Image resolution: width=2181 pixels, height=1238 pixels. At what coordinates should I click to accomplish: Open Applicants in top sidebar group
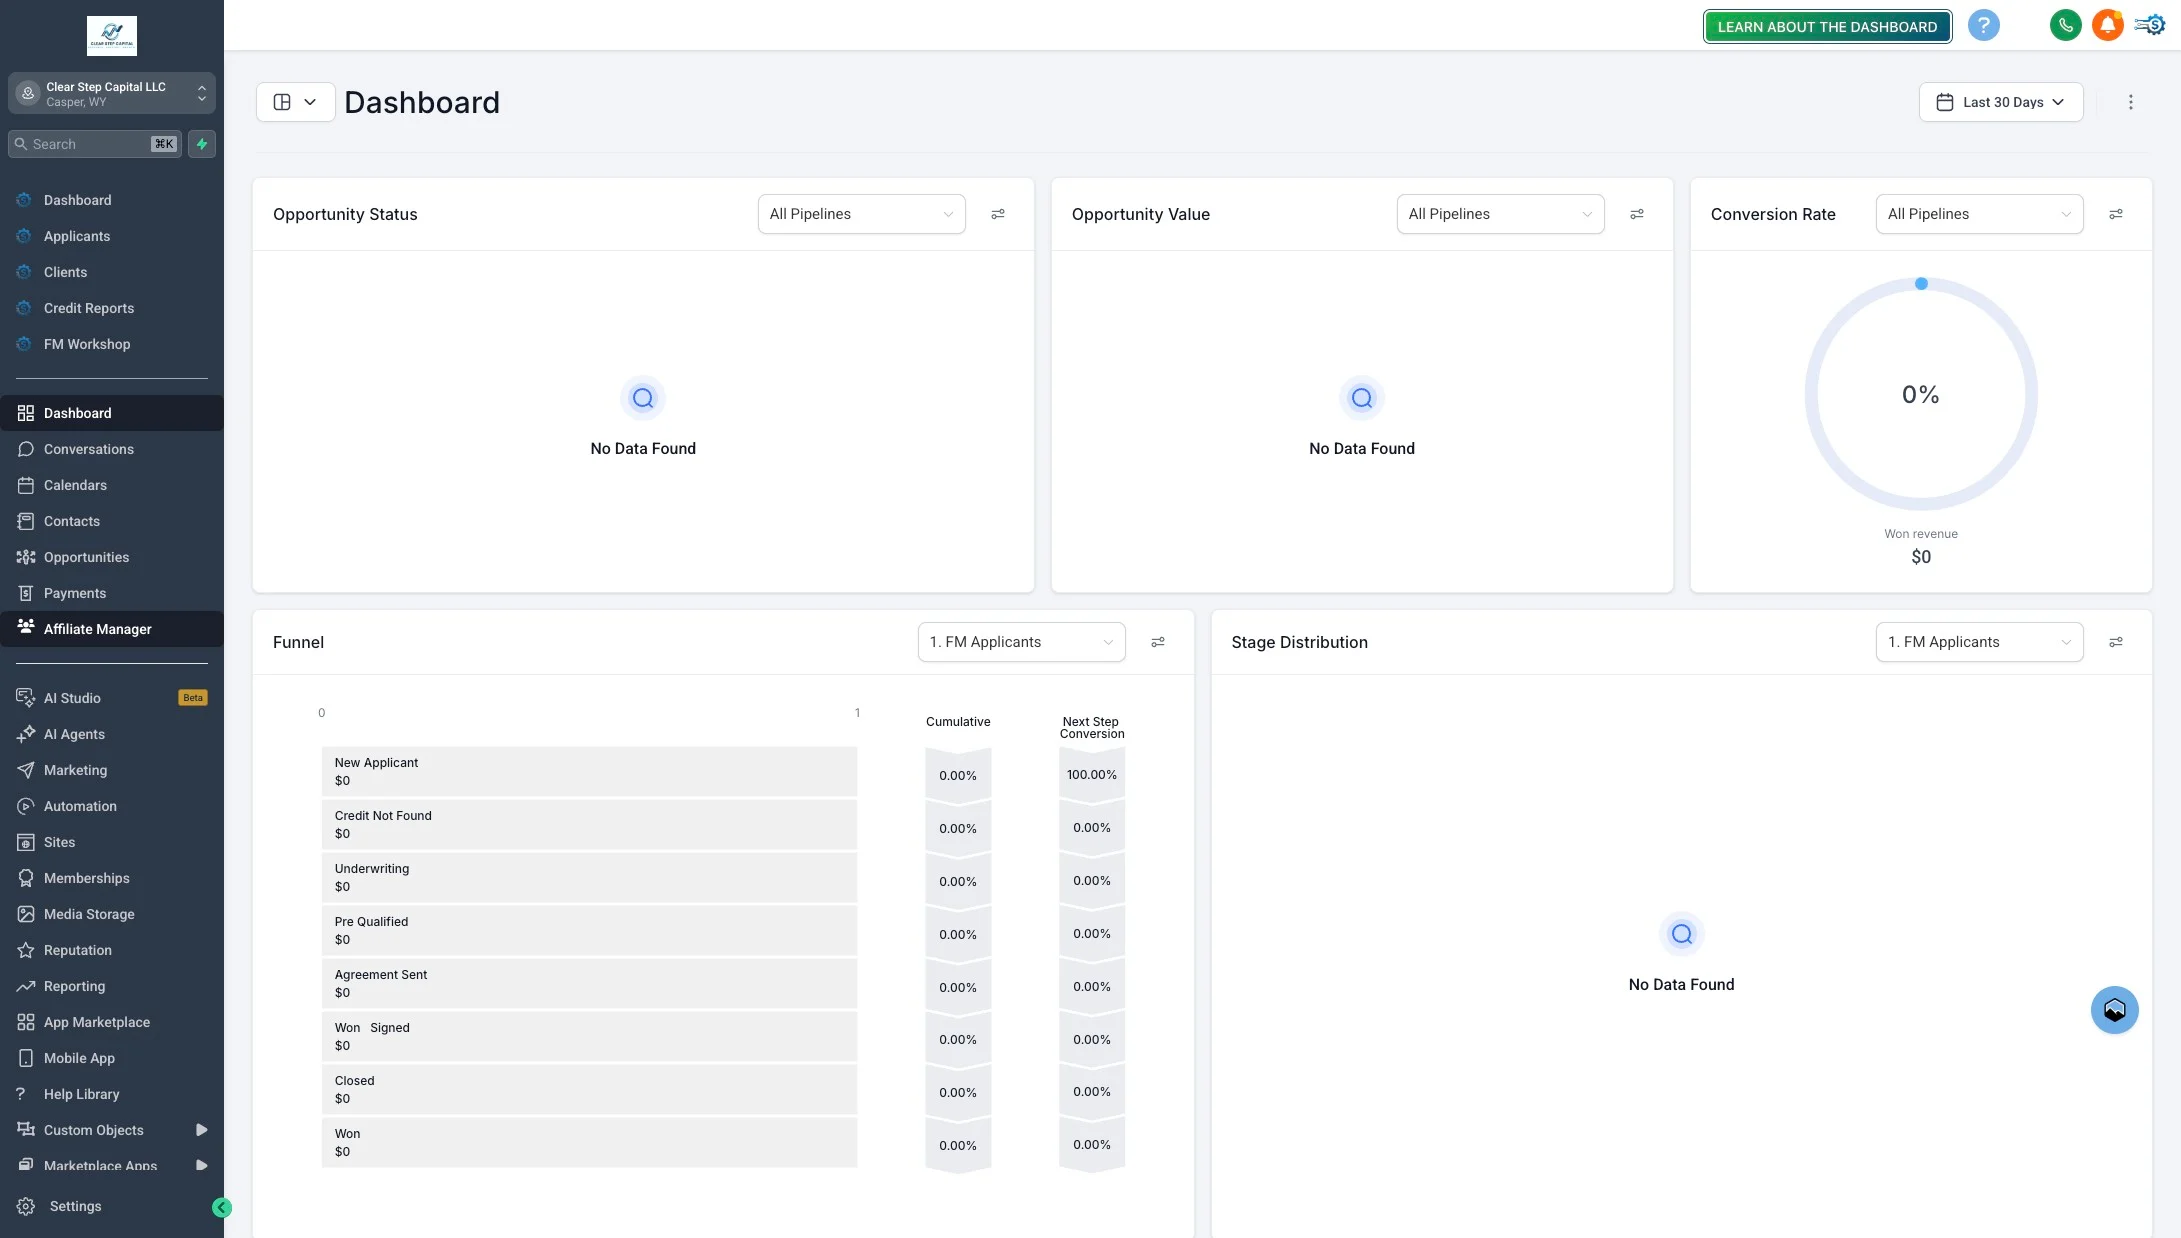[x=112, y=236]
